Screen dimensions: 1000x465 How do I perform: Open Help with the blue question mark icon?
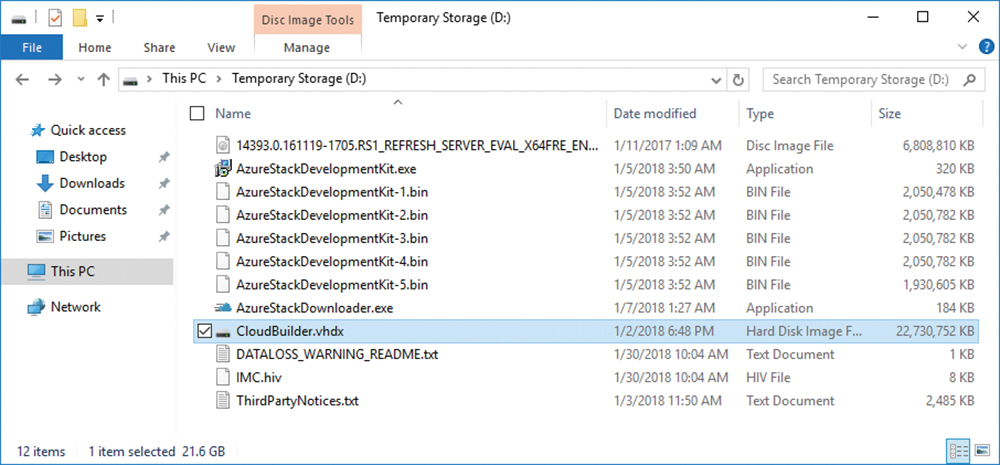click(985, 46)
